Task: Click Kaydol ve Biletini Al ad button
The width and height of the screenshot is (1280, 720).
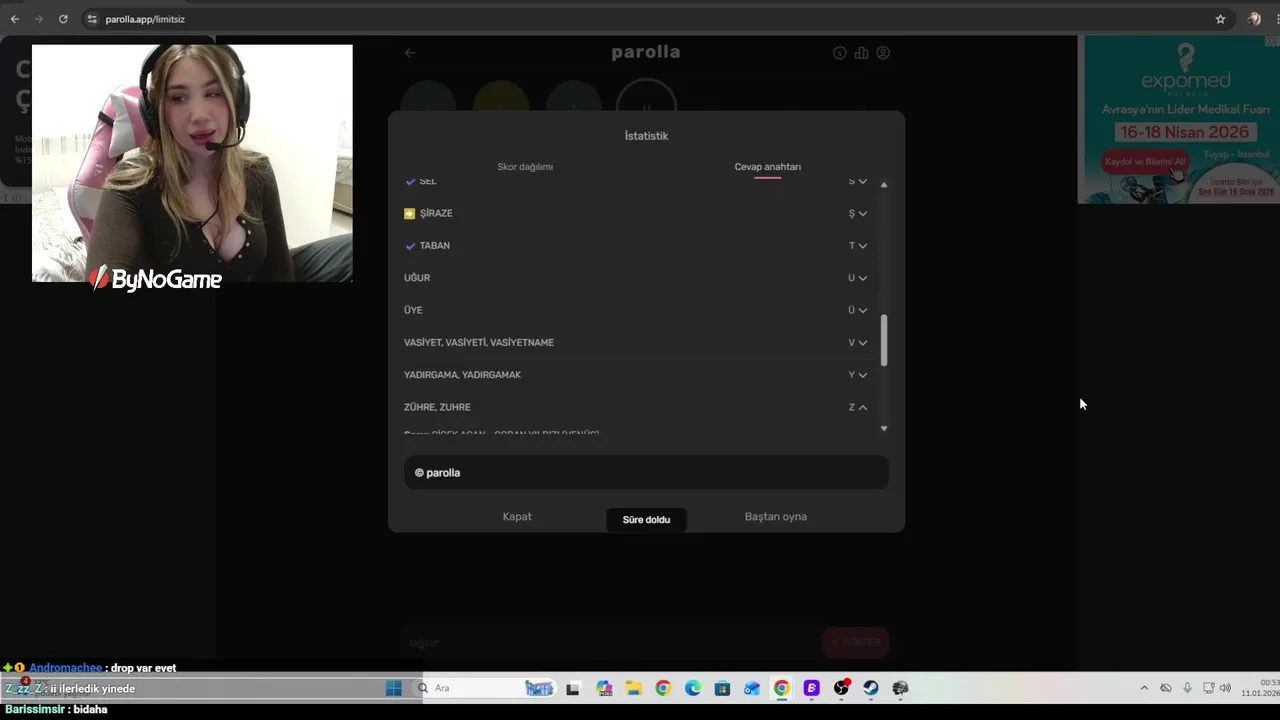Action: point(1146,161)
